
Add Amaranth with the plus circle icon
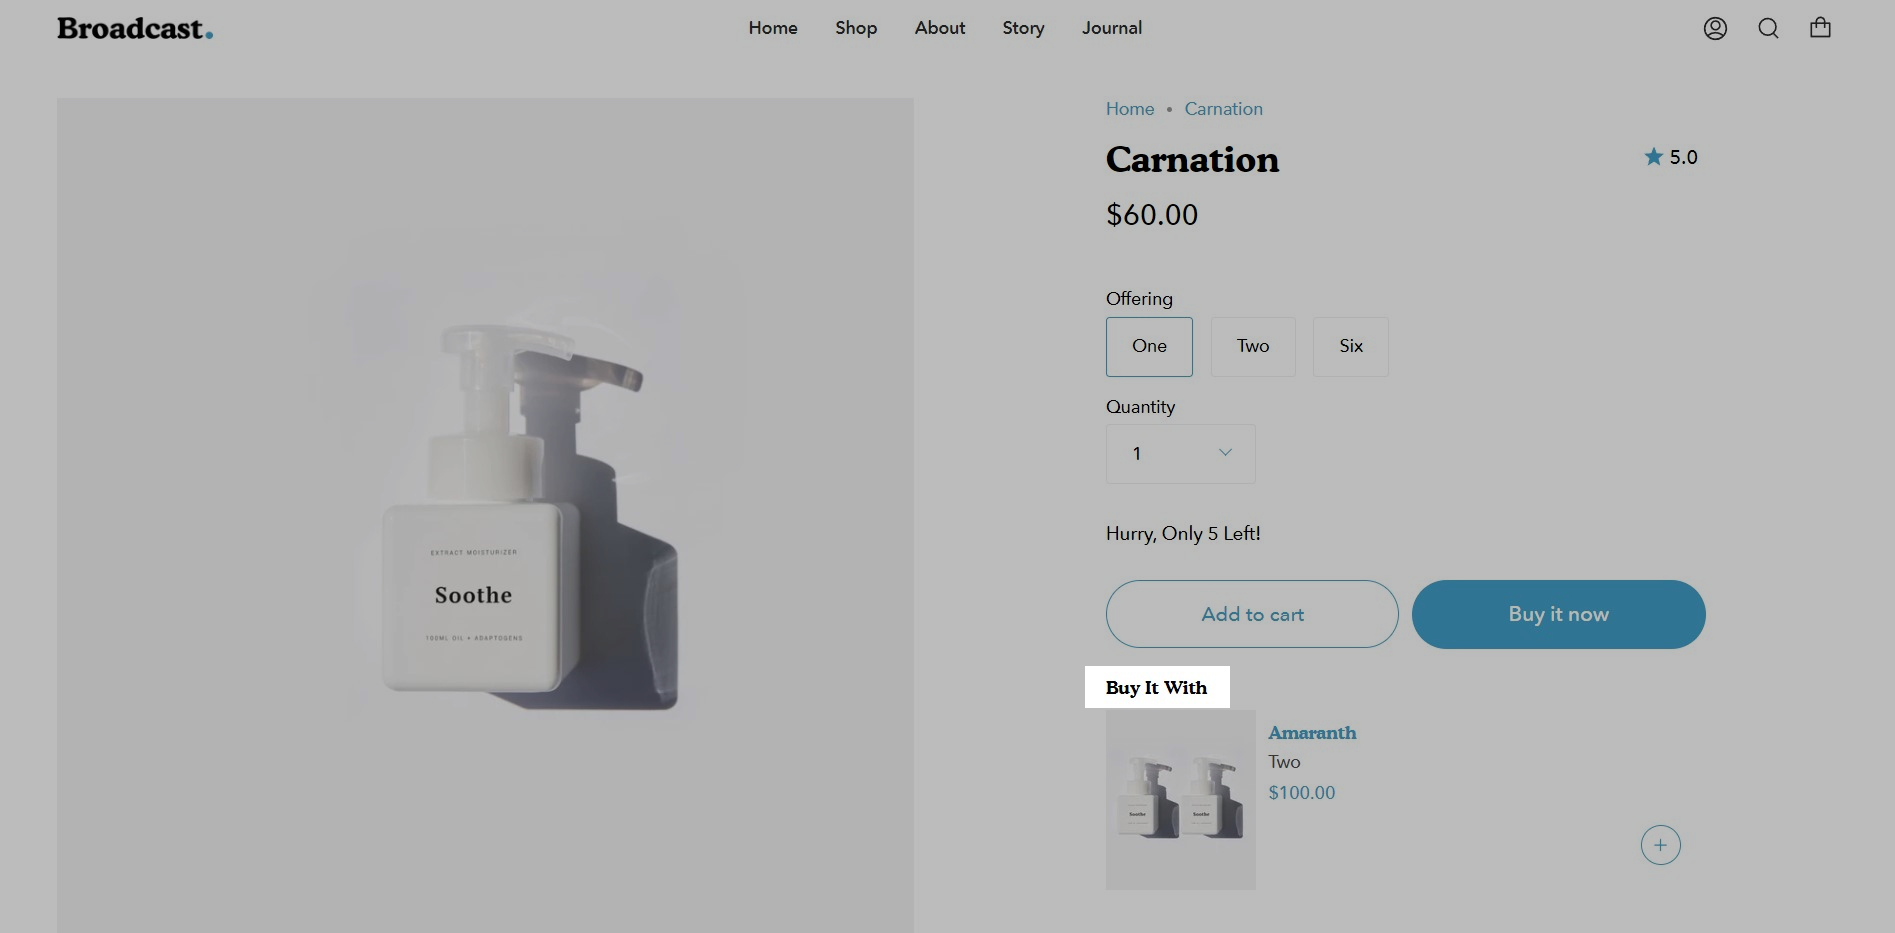click(1660, 845)
